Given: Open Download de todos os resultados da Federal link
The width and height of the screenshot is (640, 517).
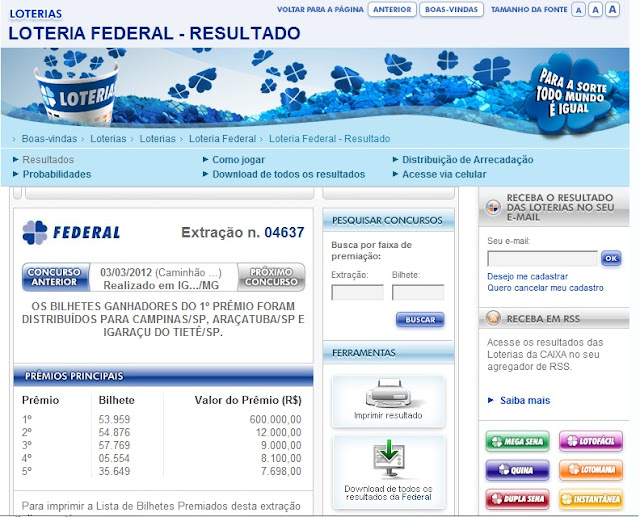Looking at the screenshot, I should 388,493.
